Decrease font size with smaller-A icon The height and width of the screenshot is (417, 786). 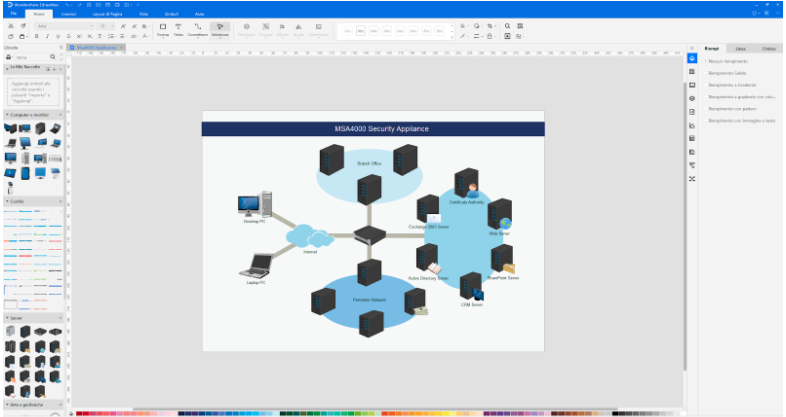tap(134, 26)
